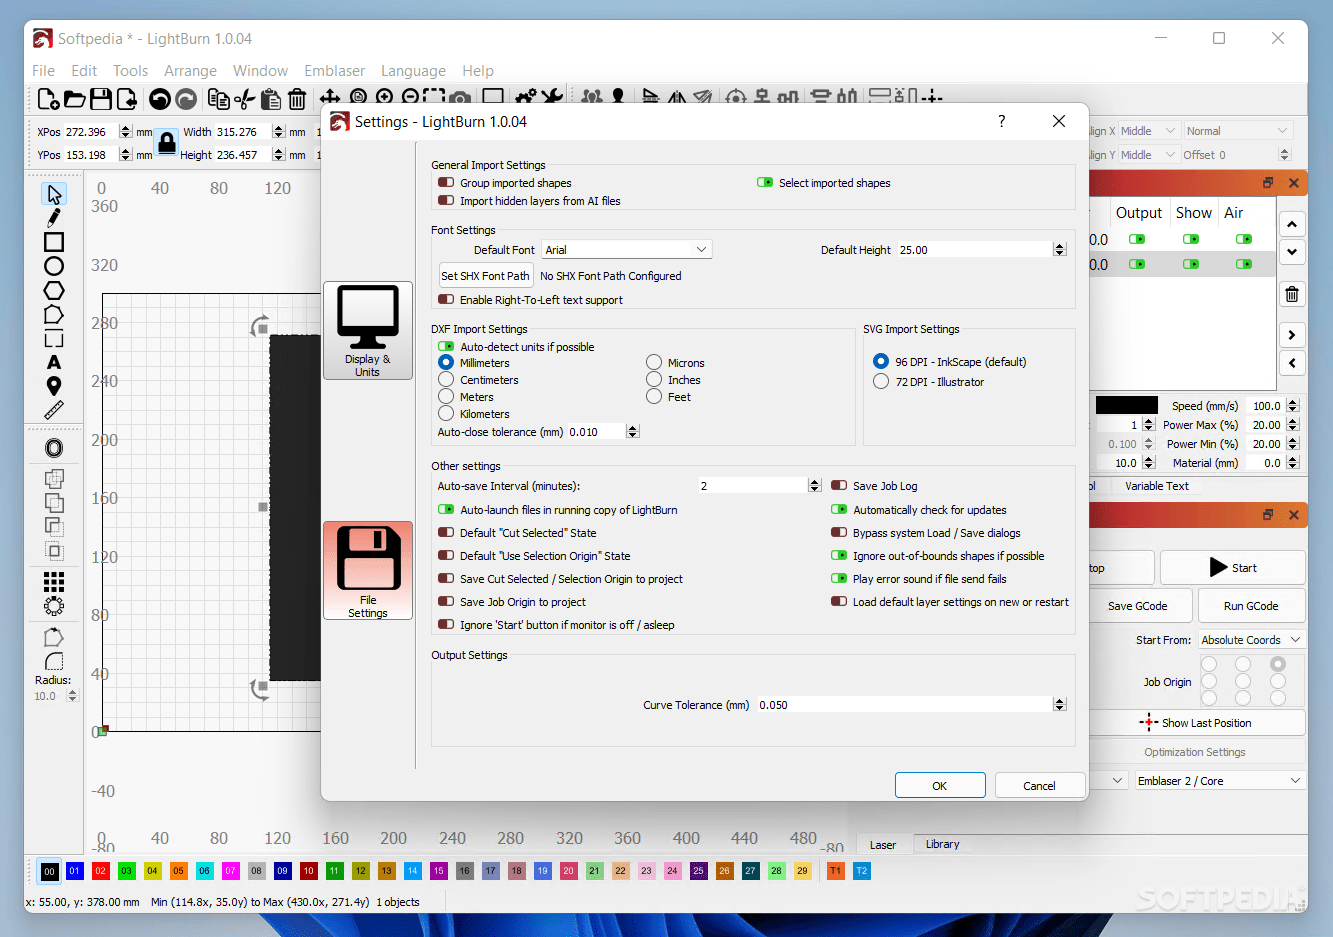
Task: Select the Ellipse drawing tool
Action: point(53,266)
